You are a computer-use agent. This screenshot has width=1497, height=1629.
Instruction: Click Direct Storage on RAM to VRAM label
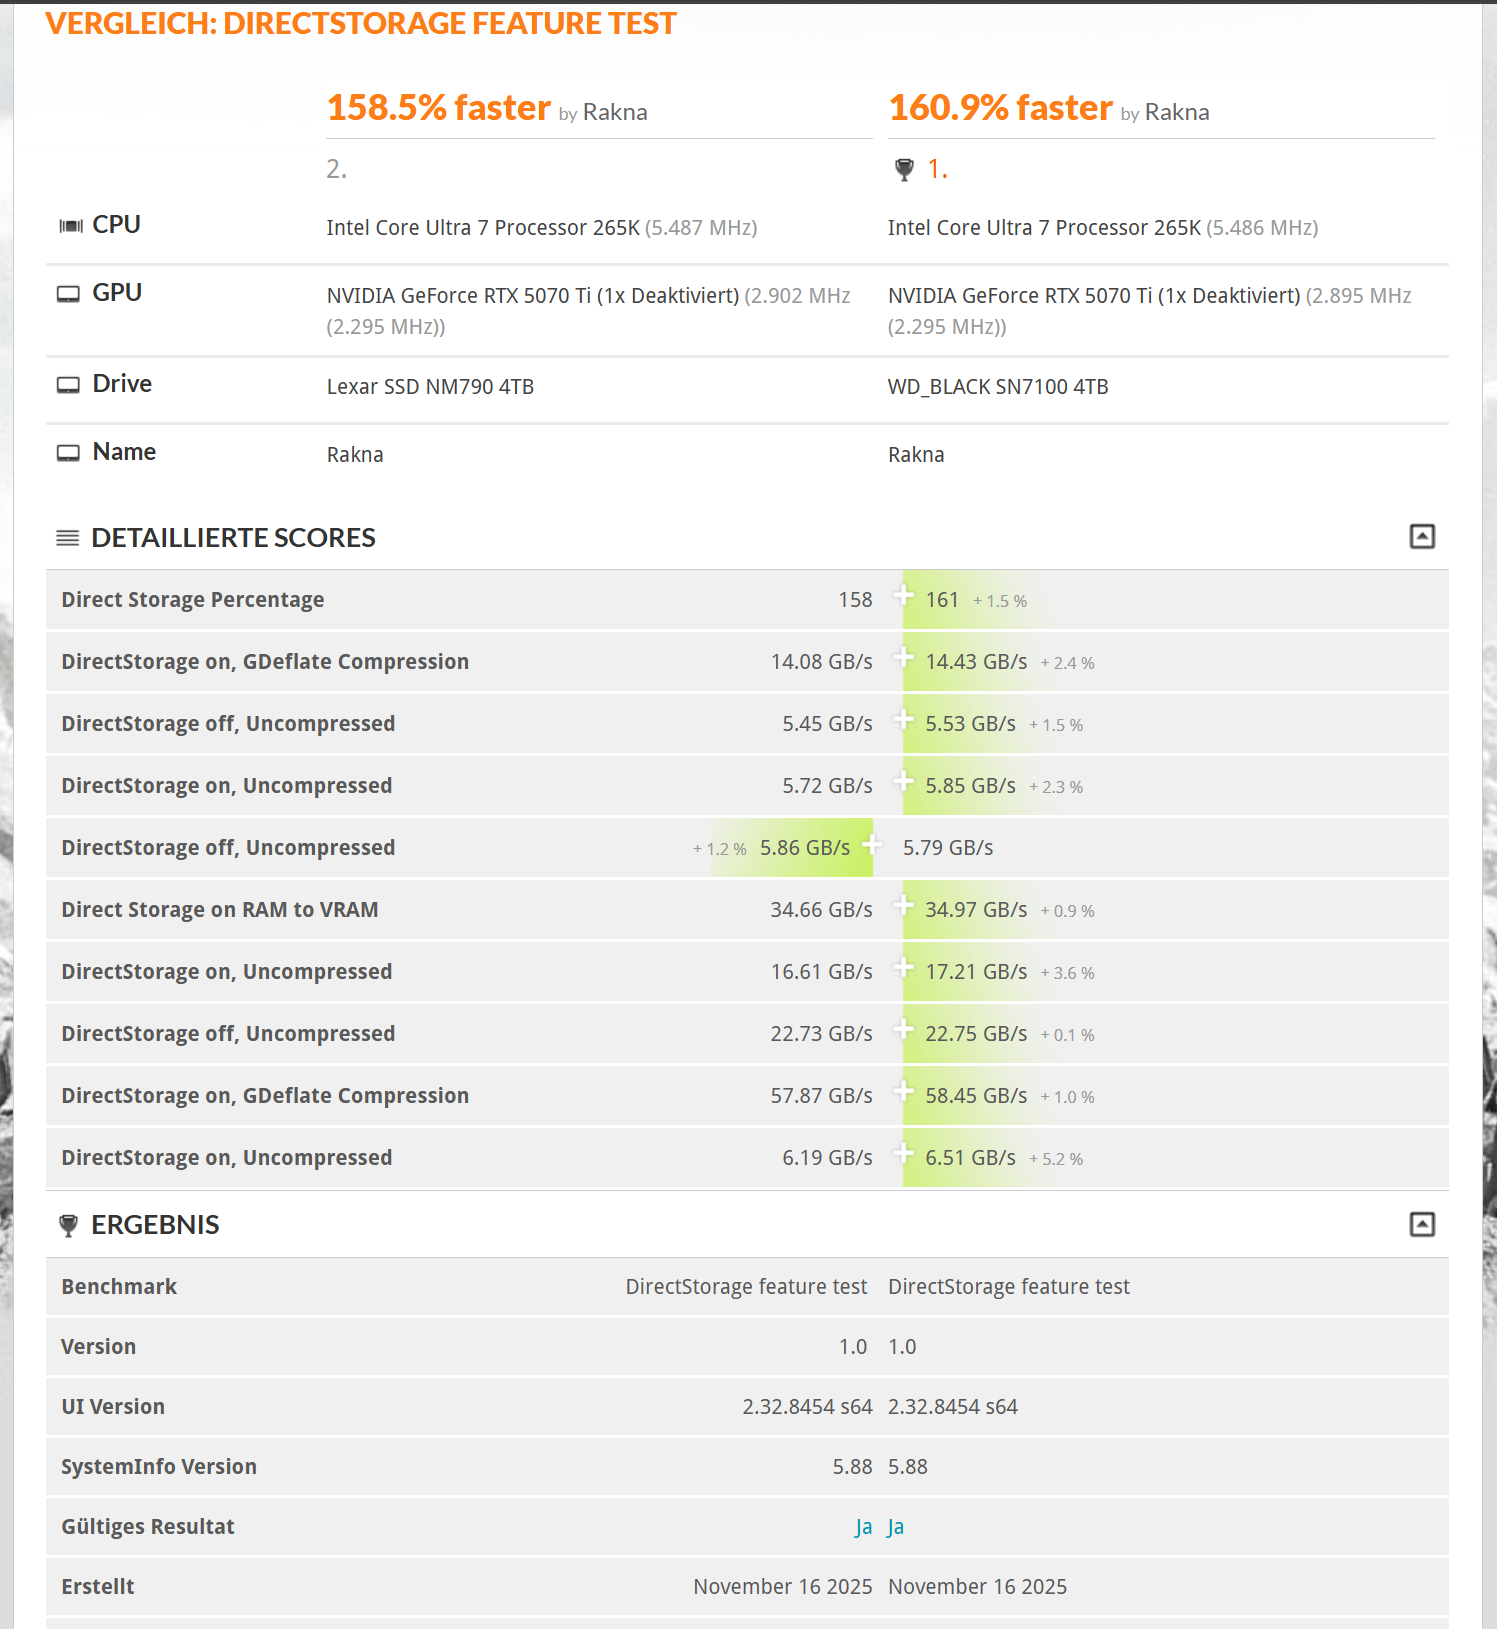220,910
